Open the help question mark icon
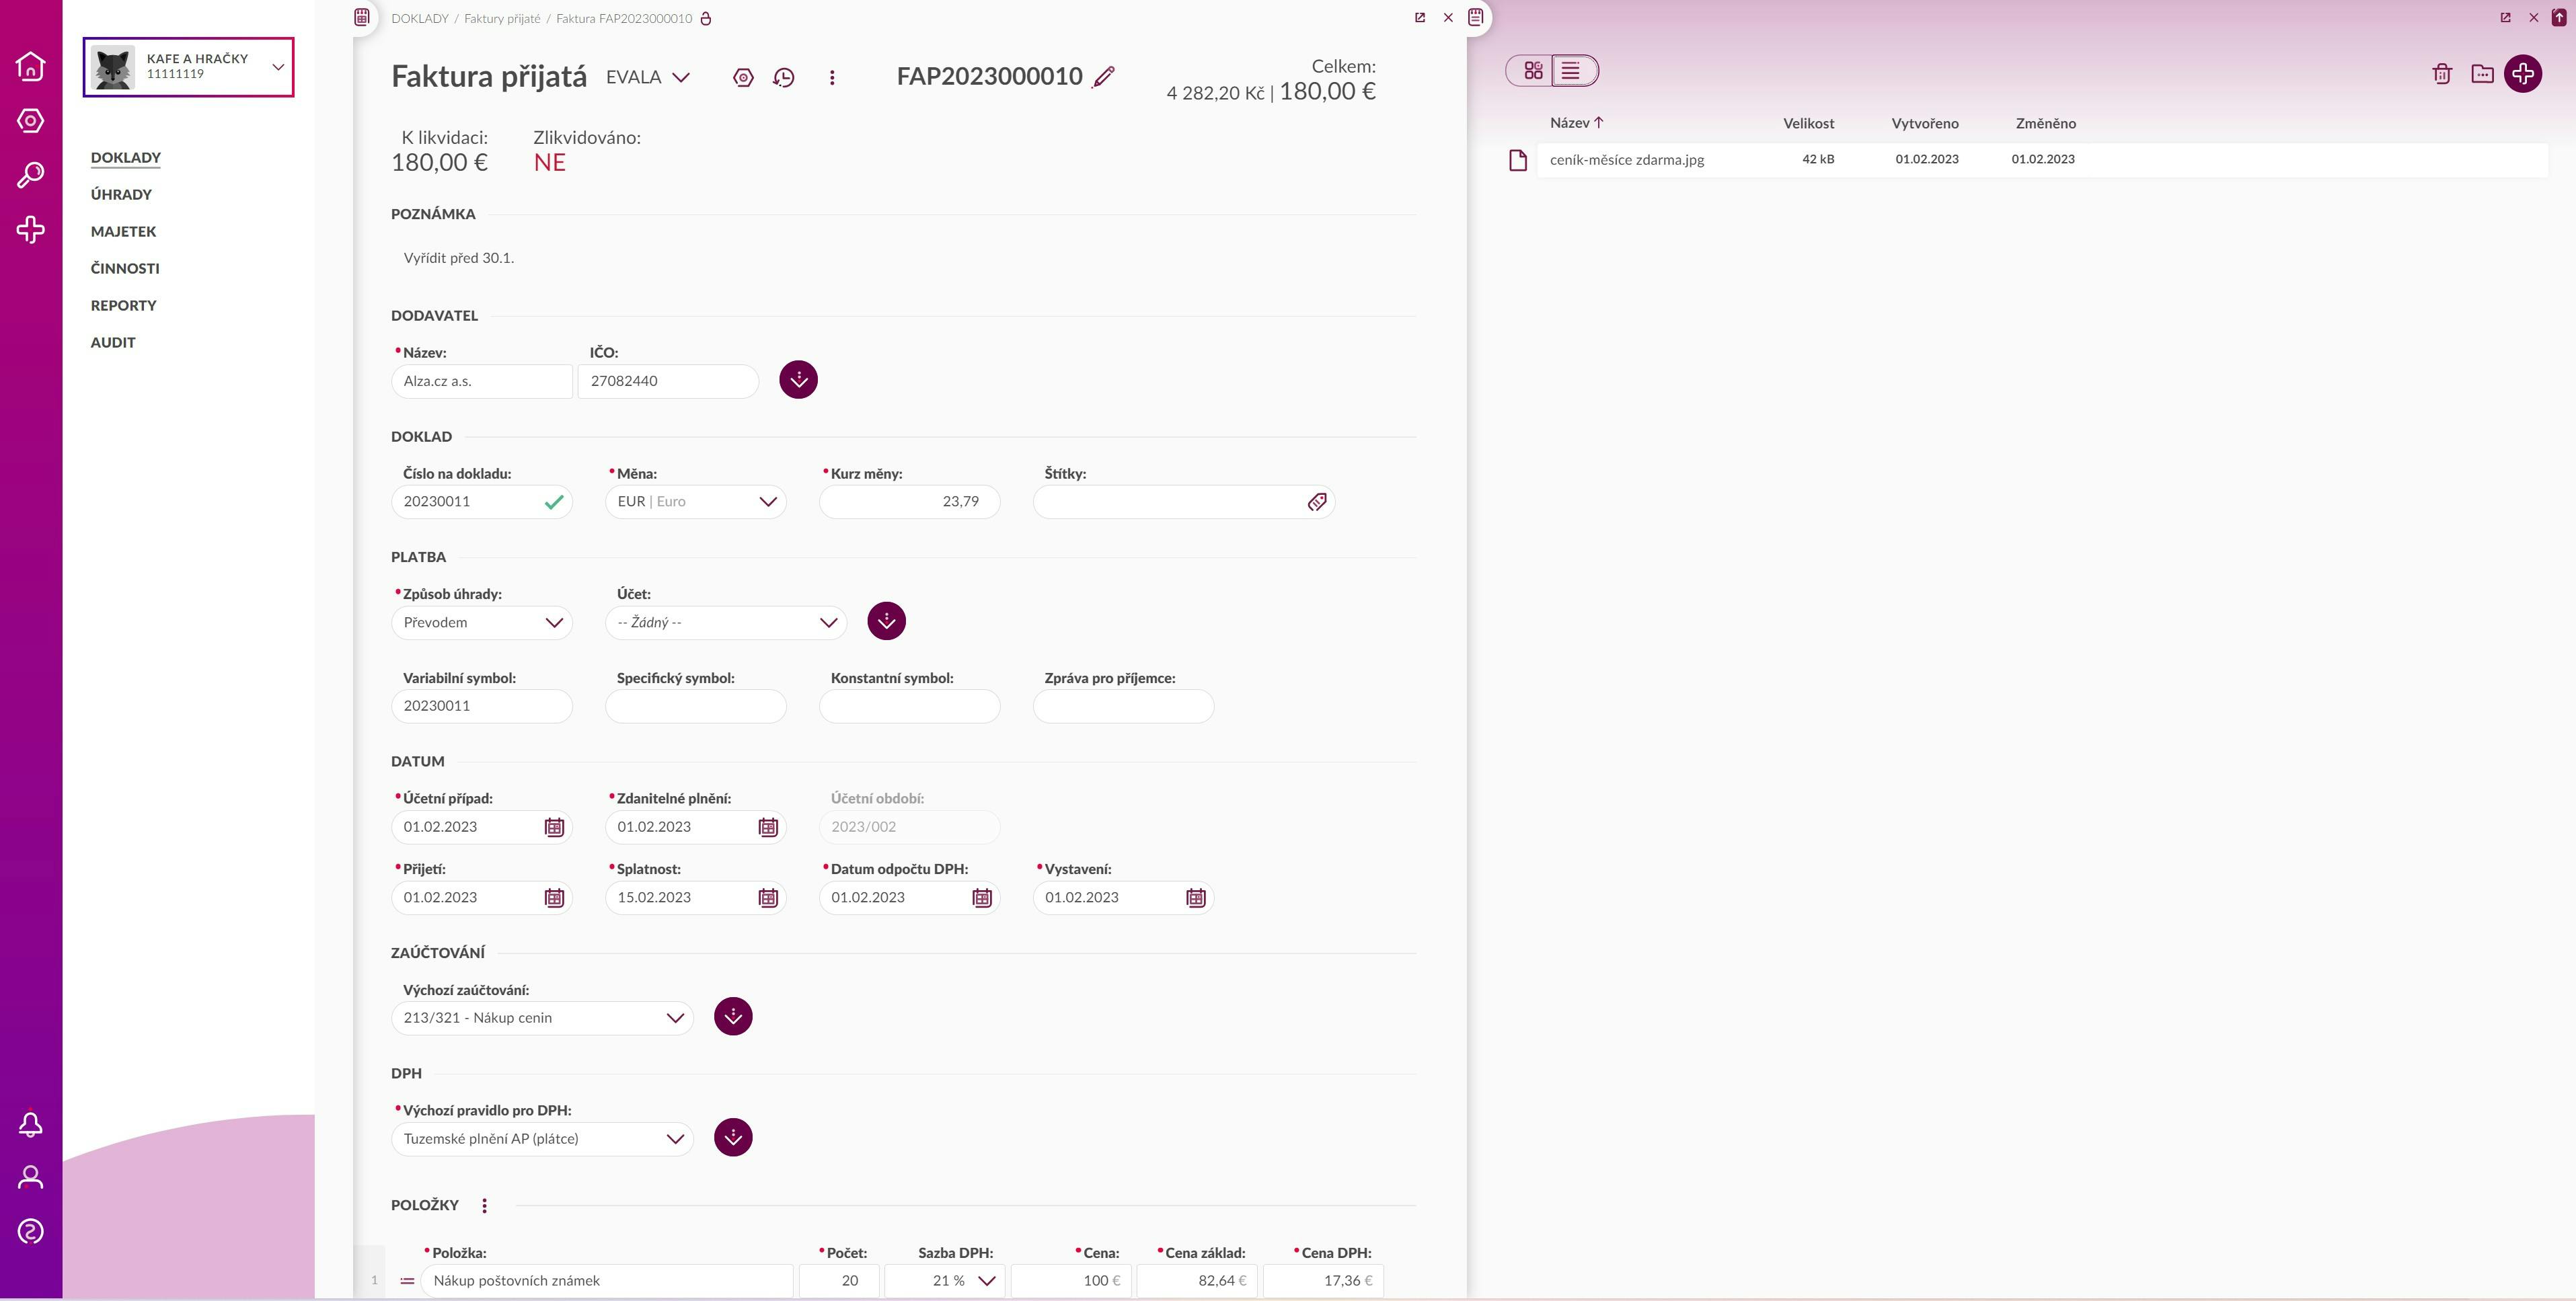 coord(31,1231)
